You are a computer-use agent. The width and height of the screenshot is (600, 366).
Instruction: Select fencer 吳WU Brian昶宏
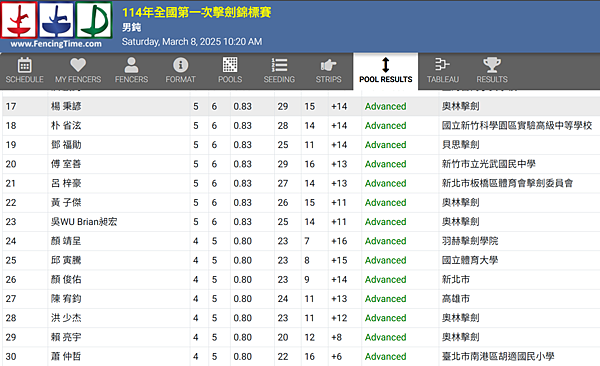coord(84,222)
